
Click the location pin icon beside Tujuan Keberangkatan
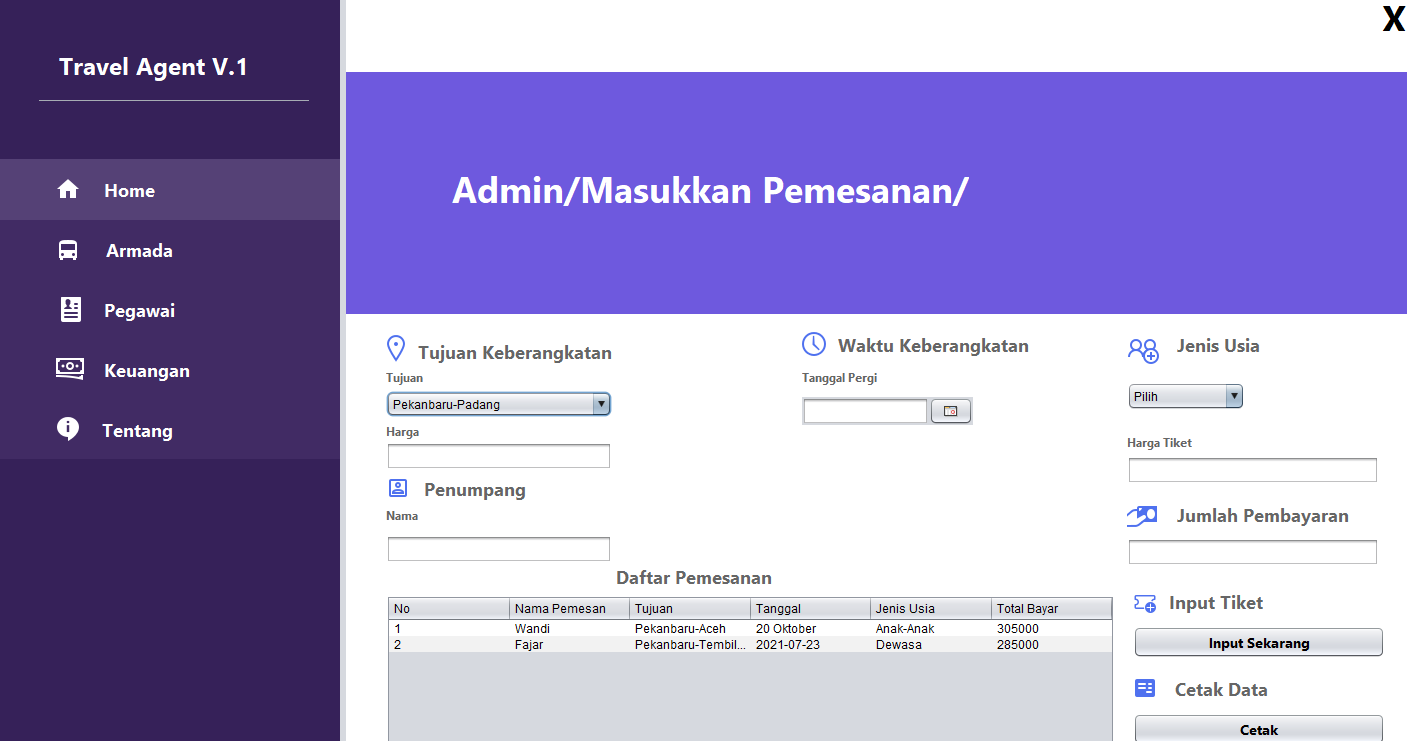(396, 349)
